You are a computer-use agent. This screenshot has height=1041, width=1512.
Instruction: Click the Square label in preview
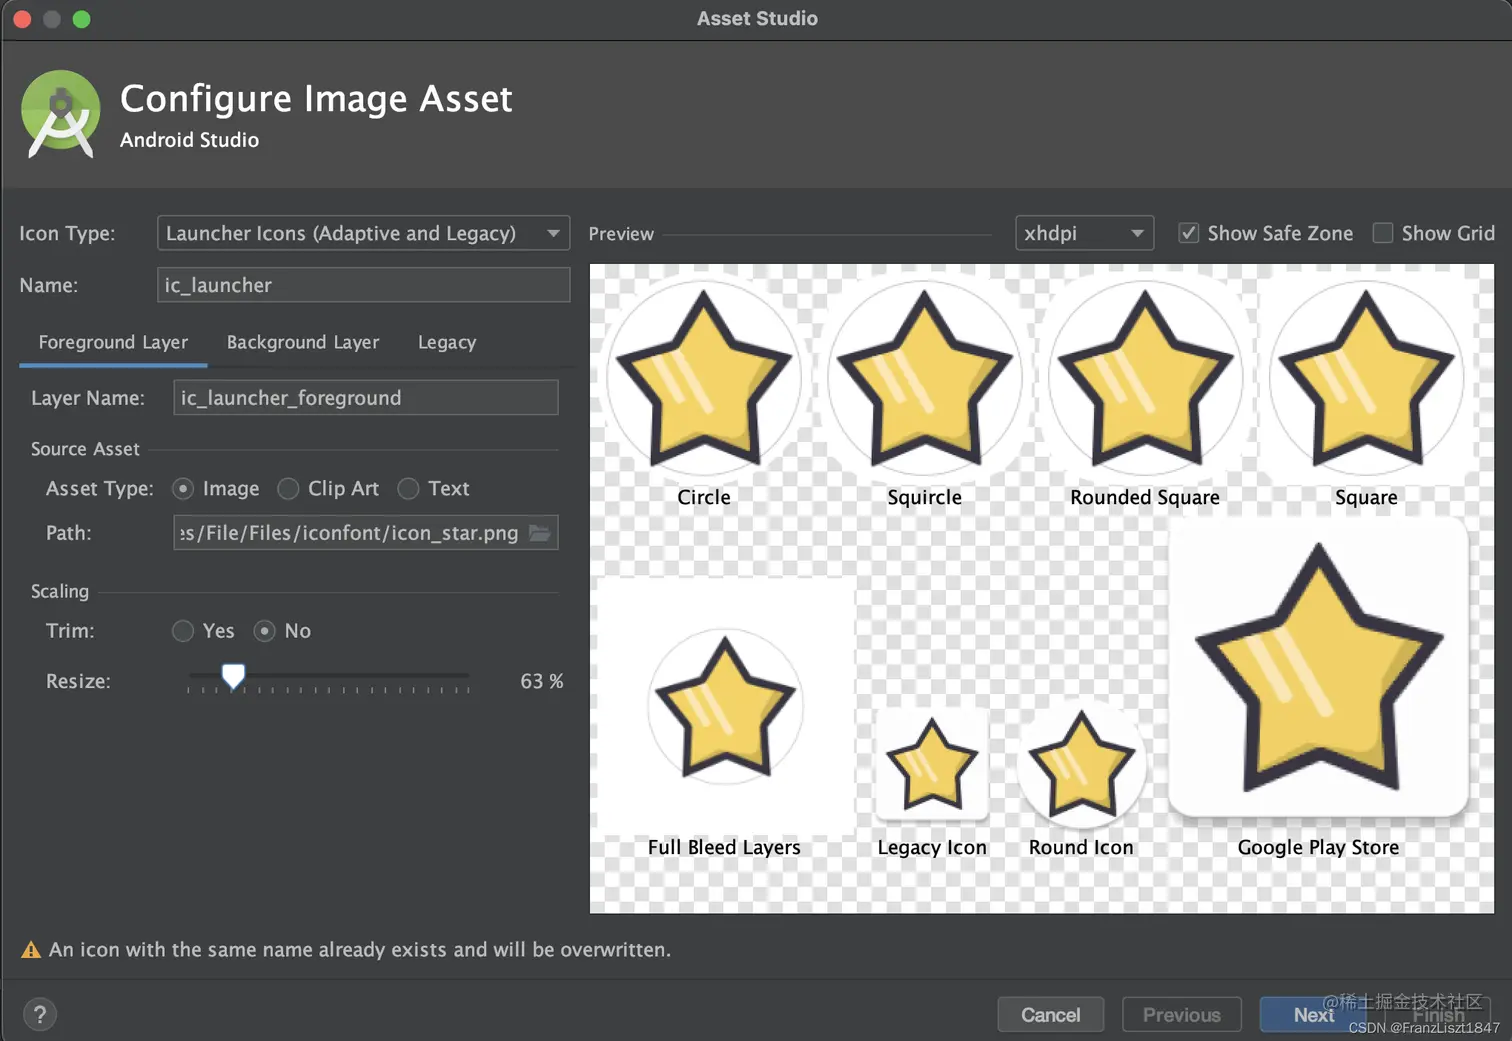(x=1366, y=497)
